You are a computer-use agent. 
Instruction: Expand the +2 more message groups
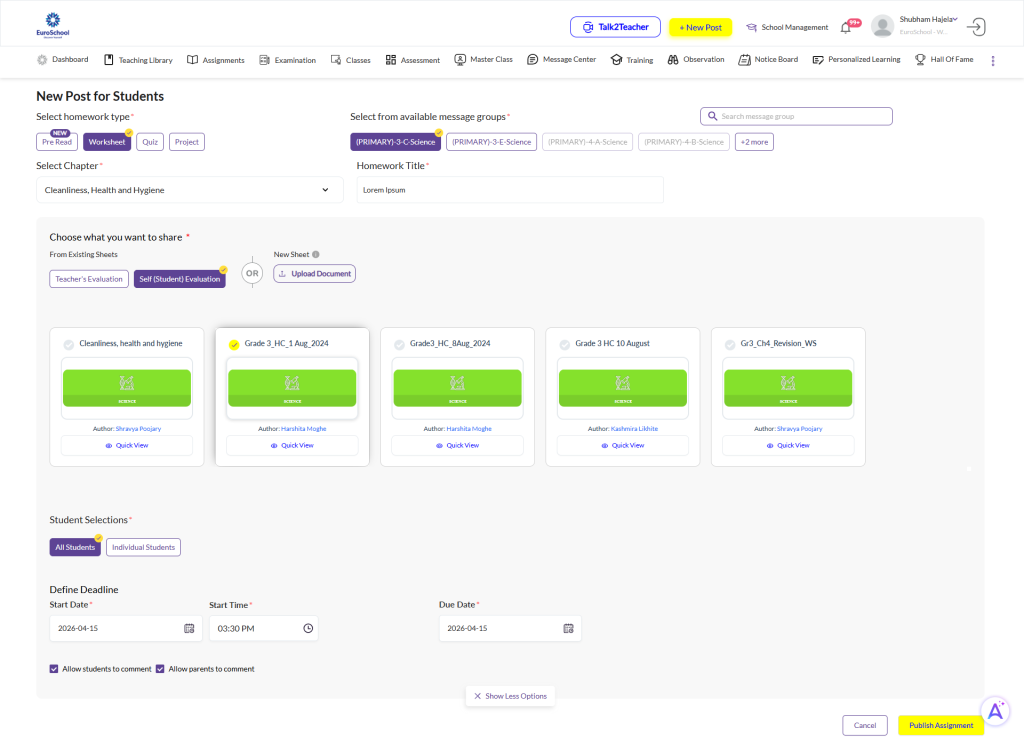pyautogui.click(x=754, y=142)
